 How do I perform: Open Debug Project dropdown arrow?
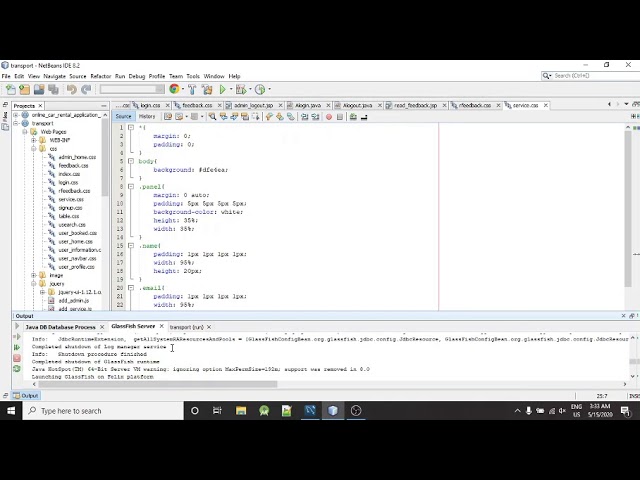(250, 89)
